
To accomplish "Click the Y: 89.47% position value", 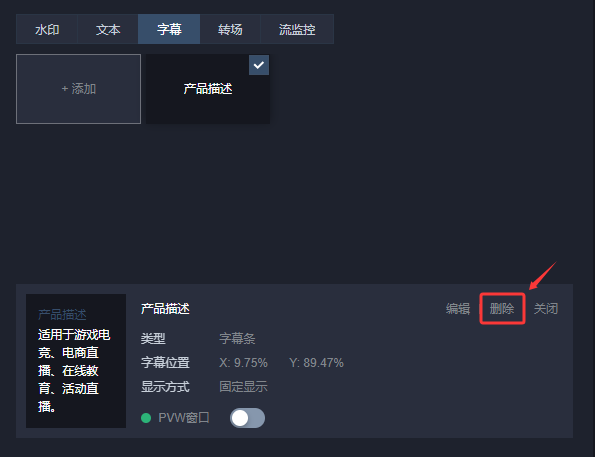I will point(316,362).
